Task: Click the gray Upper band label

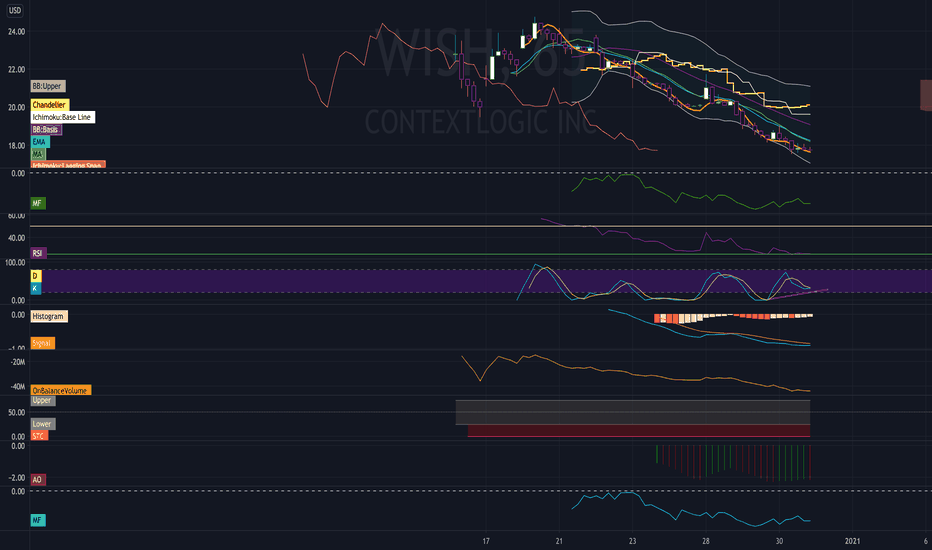Action: [43, 400]
